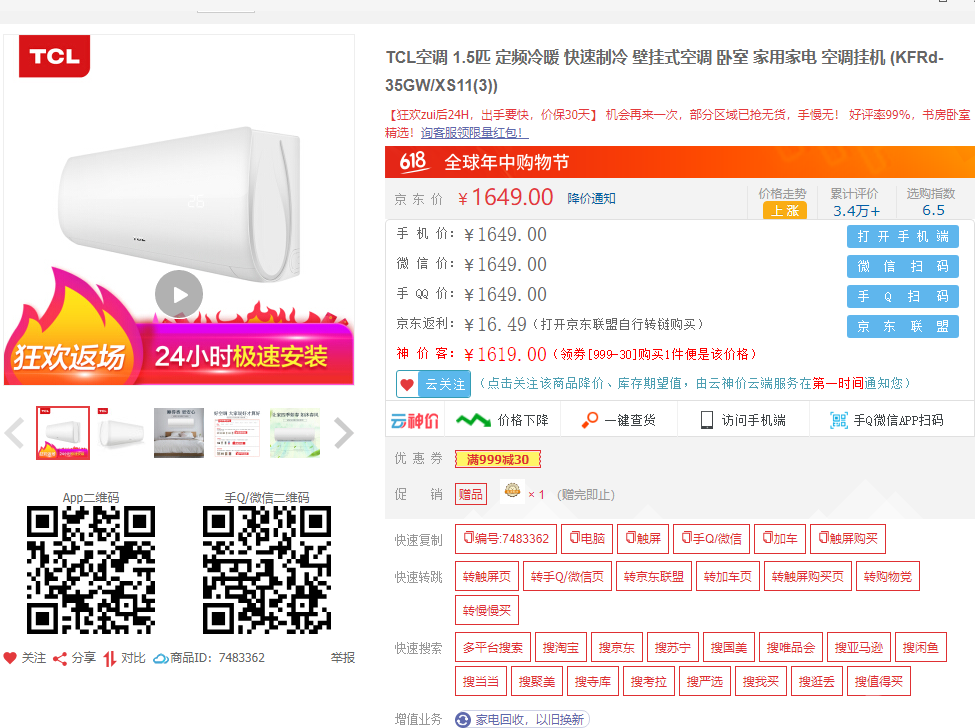Click 降价通知 price drop notice

click(591, 198)
